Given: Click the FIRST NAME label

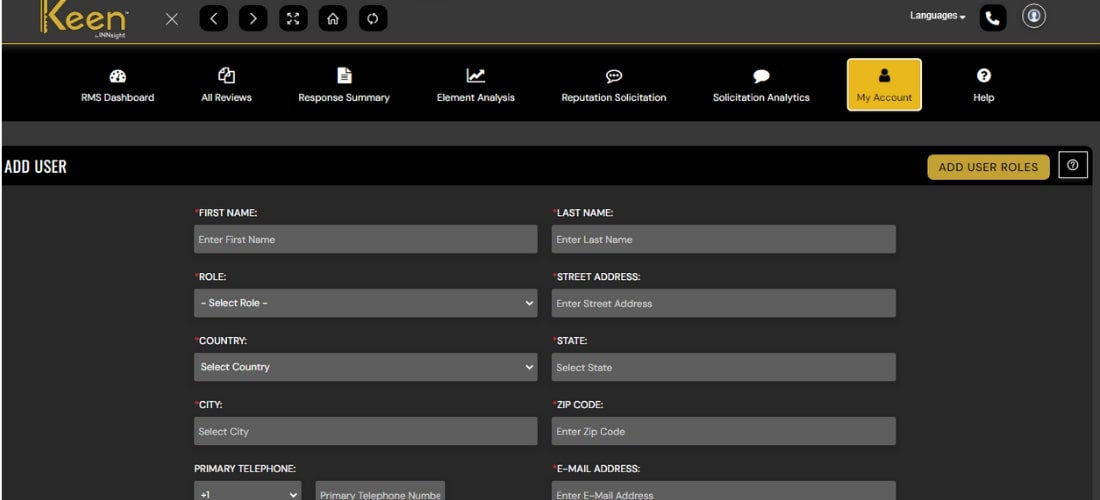Looking at the screenshot, I should point(226,212).
